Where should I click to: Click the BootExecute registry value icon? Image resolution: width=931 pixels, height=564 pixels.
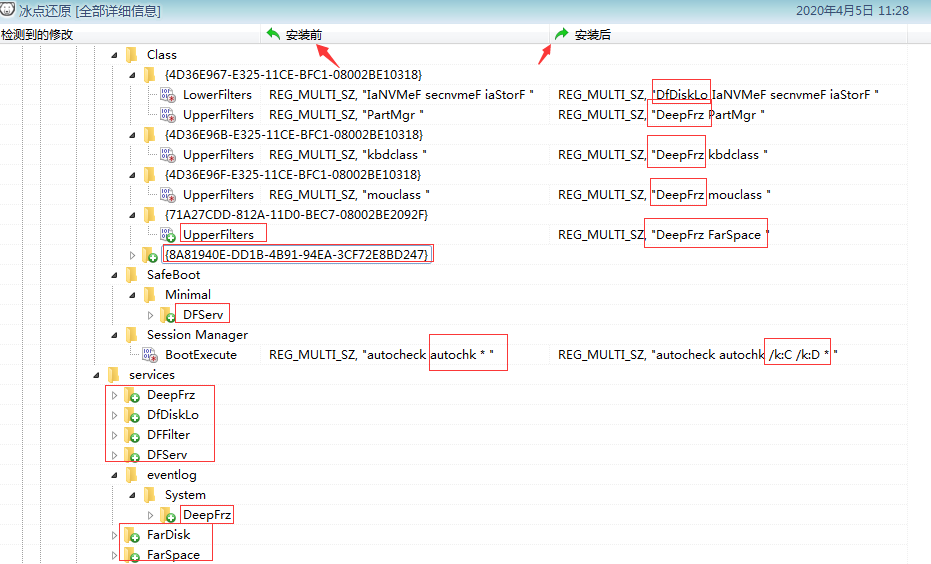click(x=150, y=355)
